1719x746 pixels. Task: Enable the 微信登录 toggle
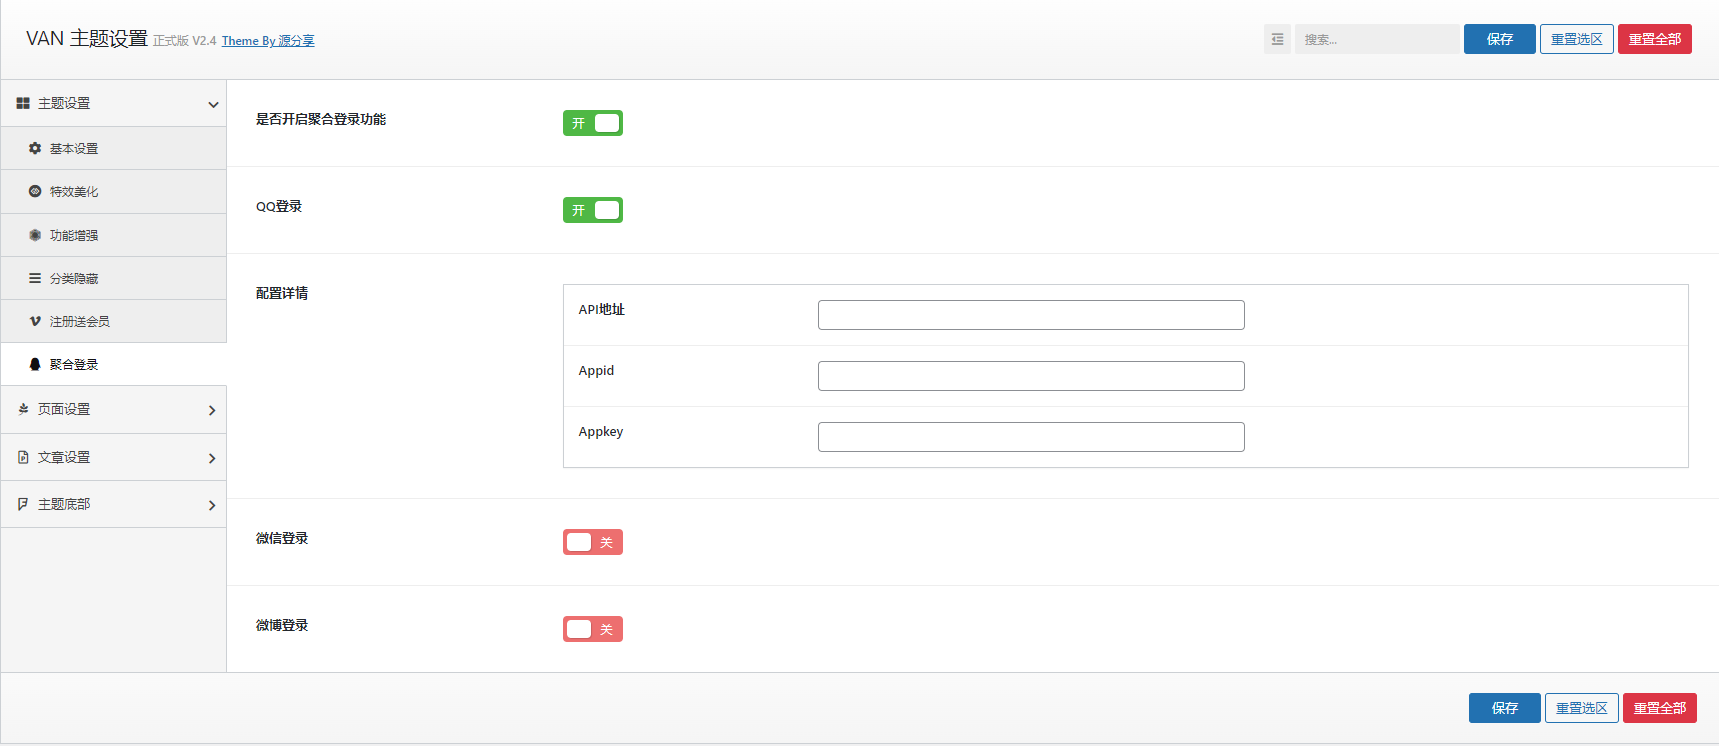click(592, 542)
